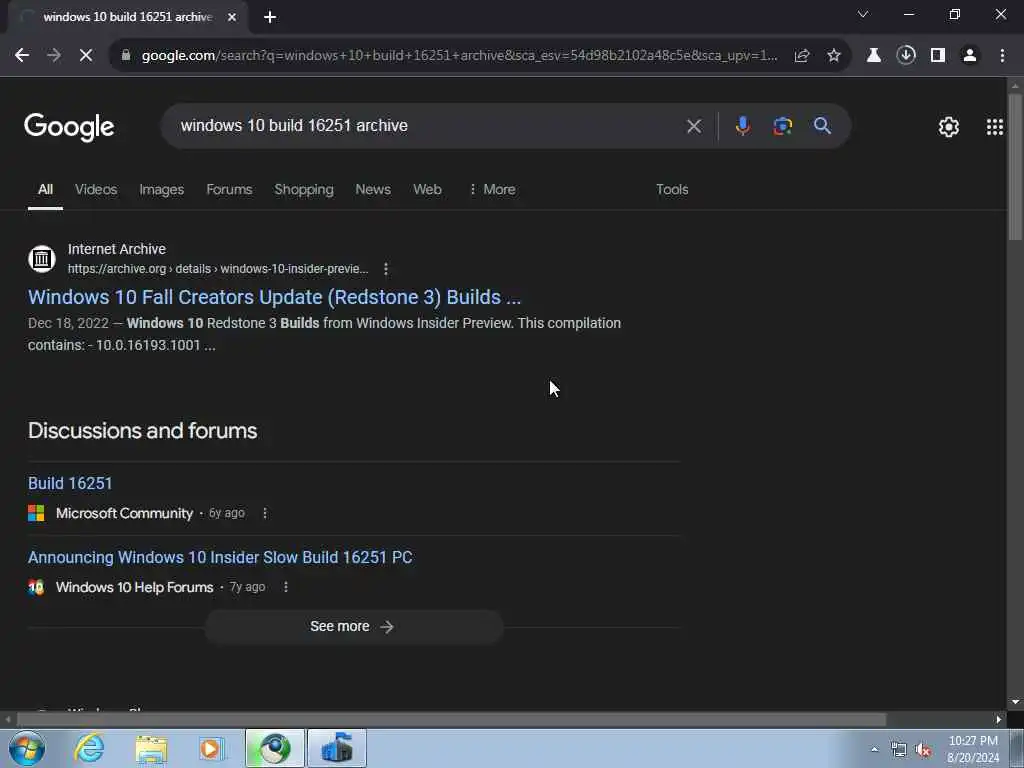The image size is (1024, 768).
Task: Click the magnifying glass search button
Action: (x=822, y=126)
